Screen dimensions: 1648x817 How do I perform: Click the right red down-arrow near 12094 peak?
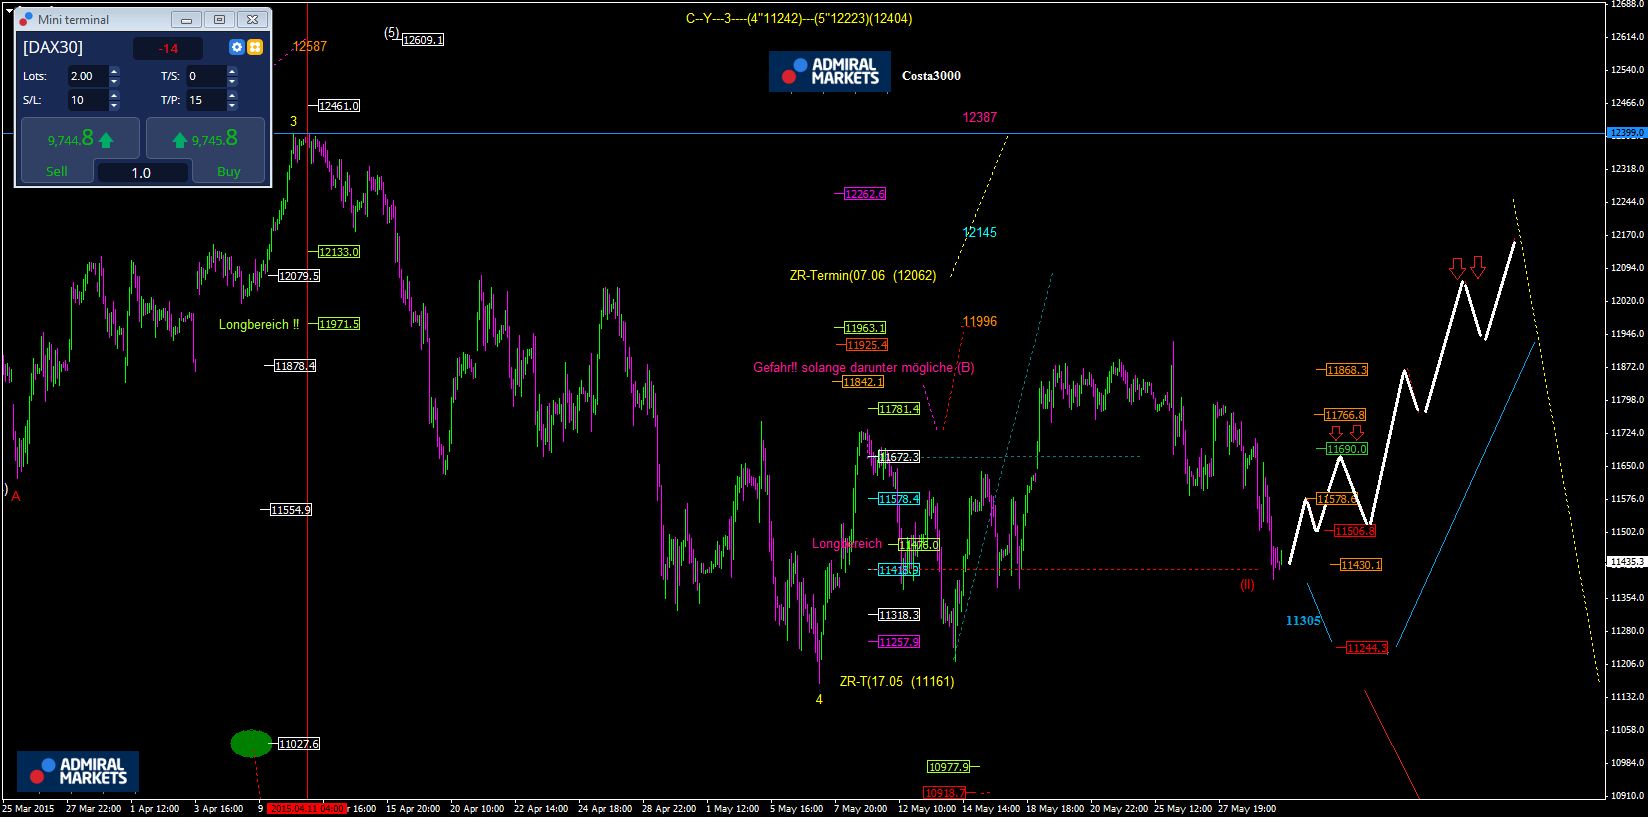tap(1478, 267)
